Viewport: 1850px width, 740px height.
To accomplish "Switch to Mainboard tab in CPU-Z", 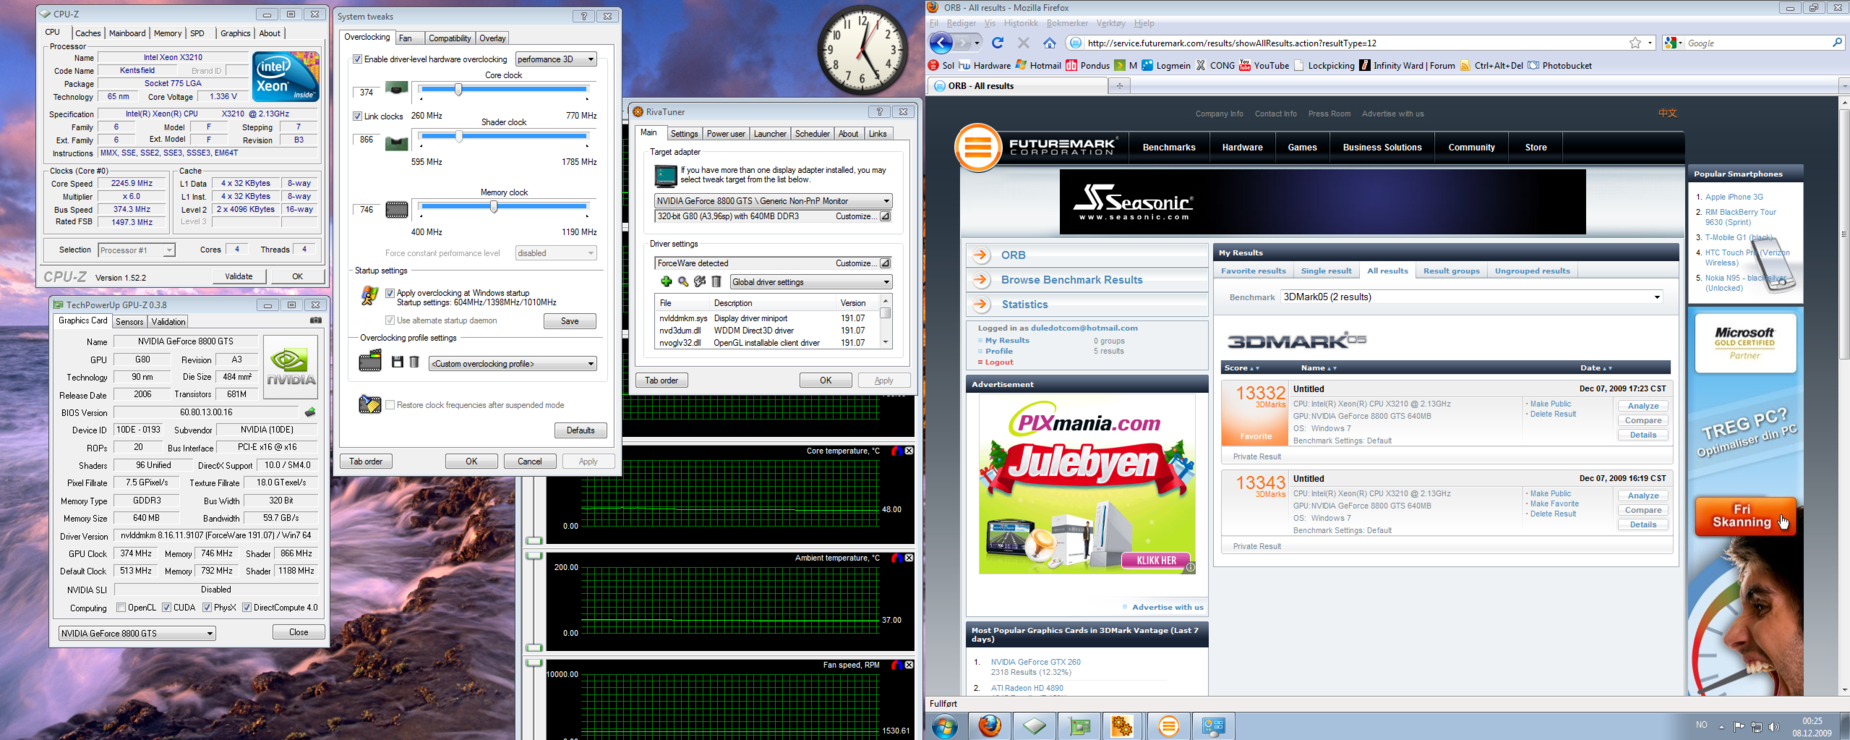I will pos(127,33).
